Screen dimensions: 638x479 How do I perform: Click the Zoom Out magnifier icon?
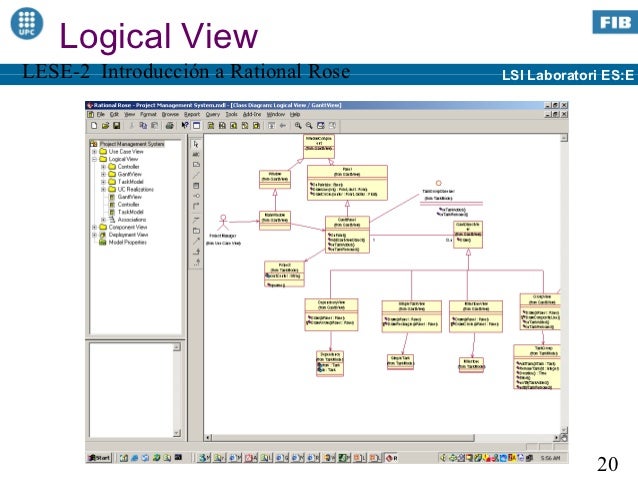[x=309, y=126]
